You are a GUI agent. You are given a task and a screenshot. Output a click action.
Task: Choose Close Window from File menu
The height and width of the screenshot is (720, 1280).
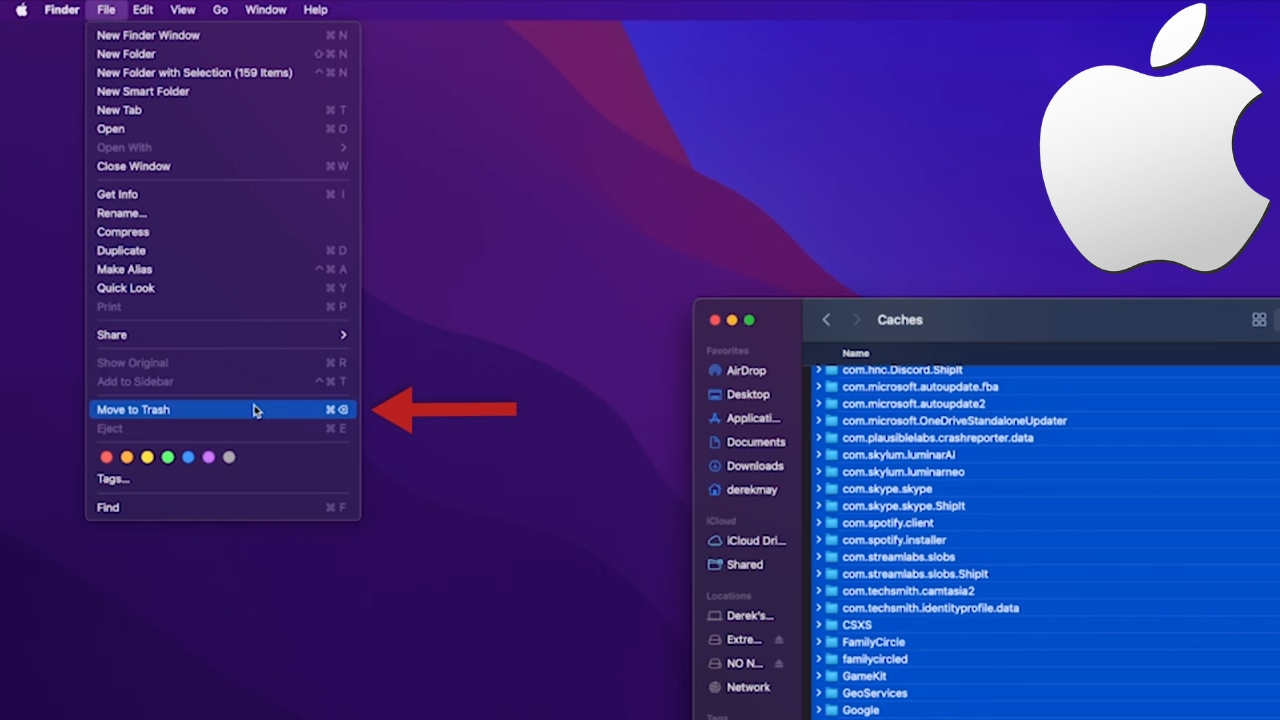point(222,167)
